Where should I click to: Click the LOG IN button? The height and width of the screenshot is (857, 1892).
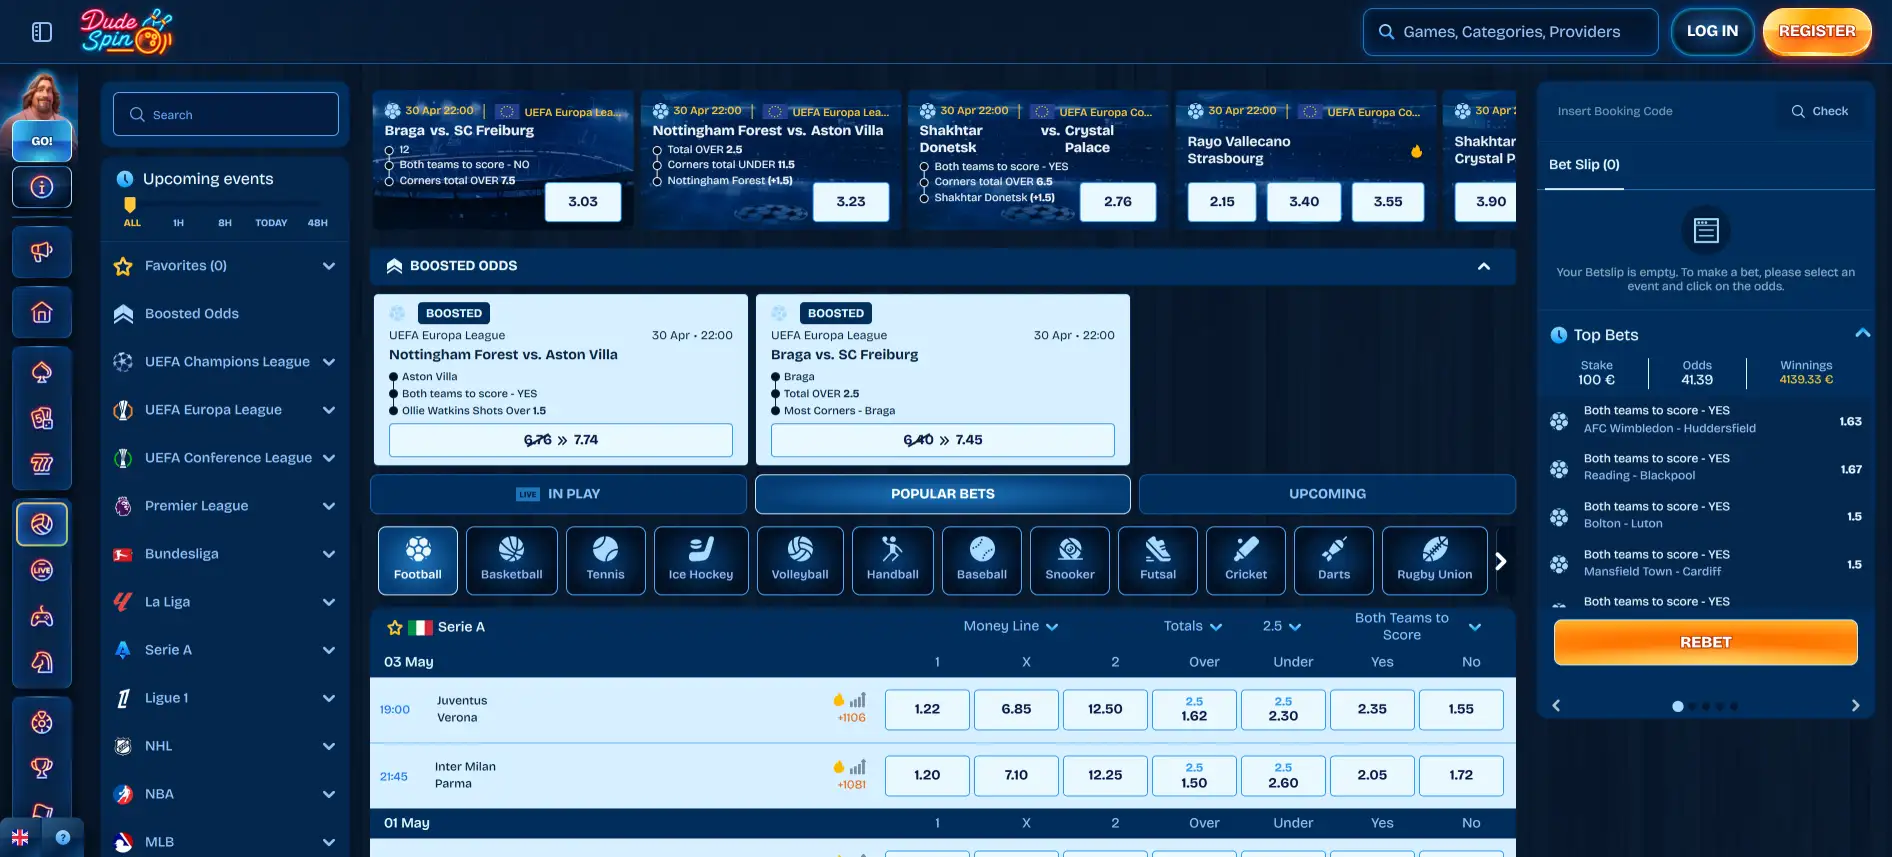[1712, 31]
